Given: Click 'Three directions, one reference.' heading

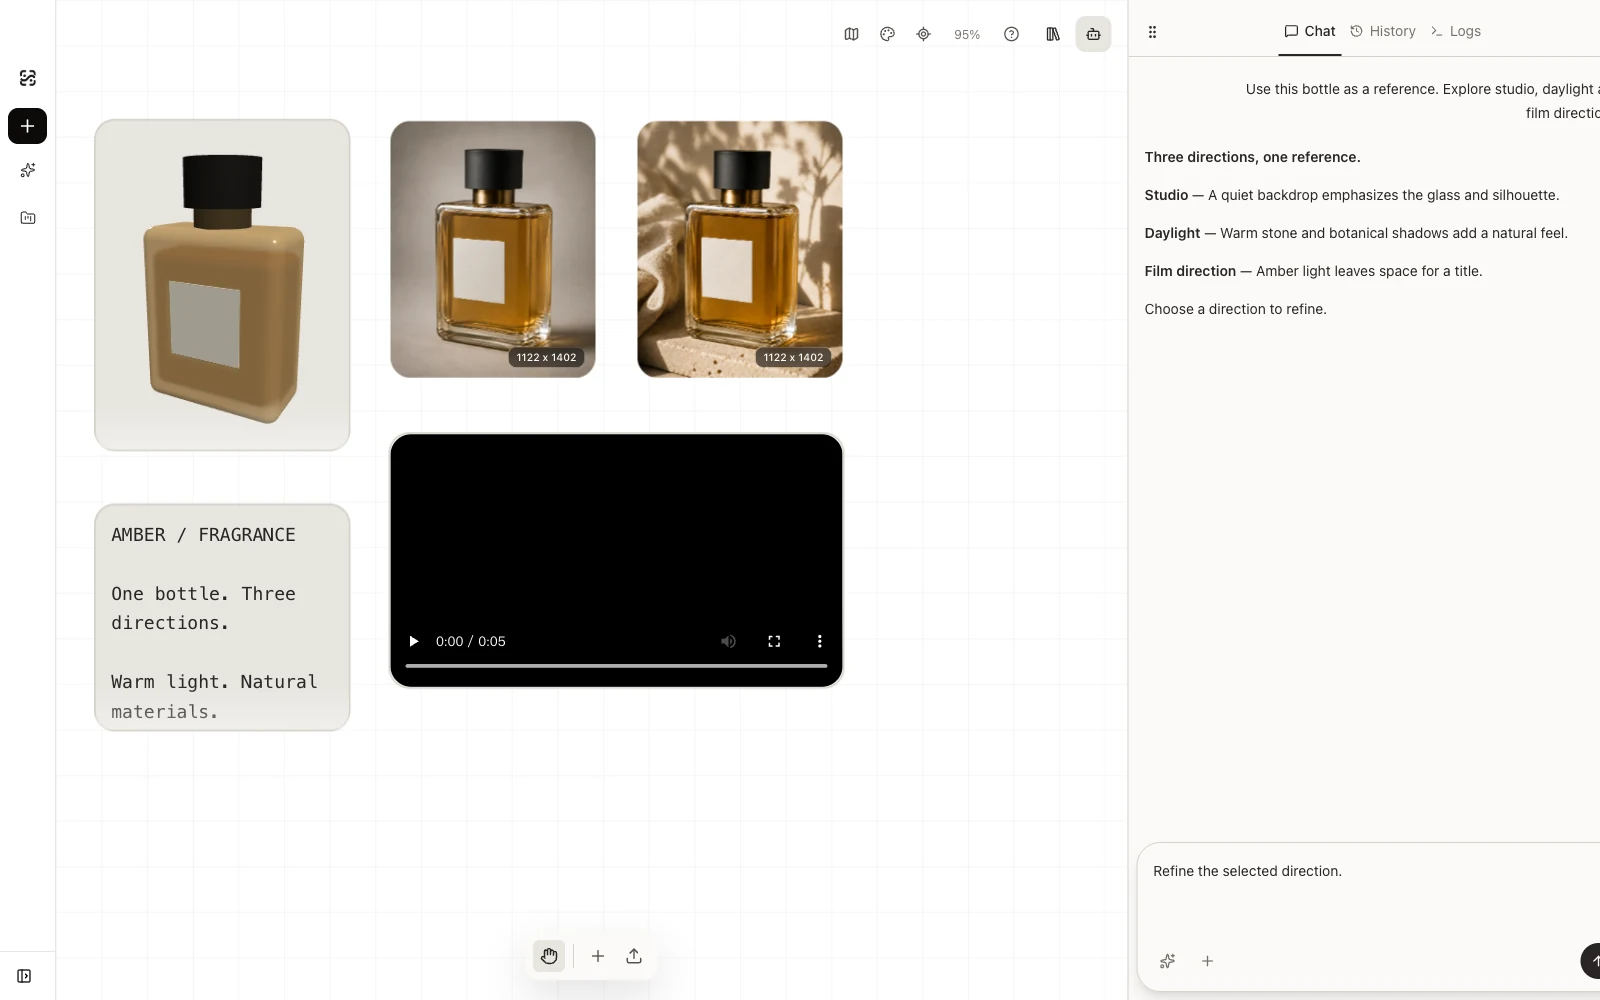Looking at the screenshot, I should [1252, 157].
